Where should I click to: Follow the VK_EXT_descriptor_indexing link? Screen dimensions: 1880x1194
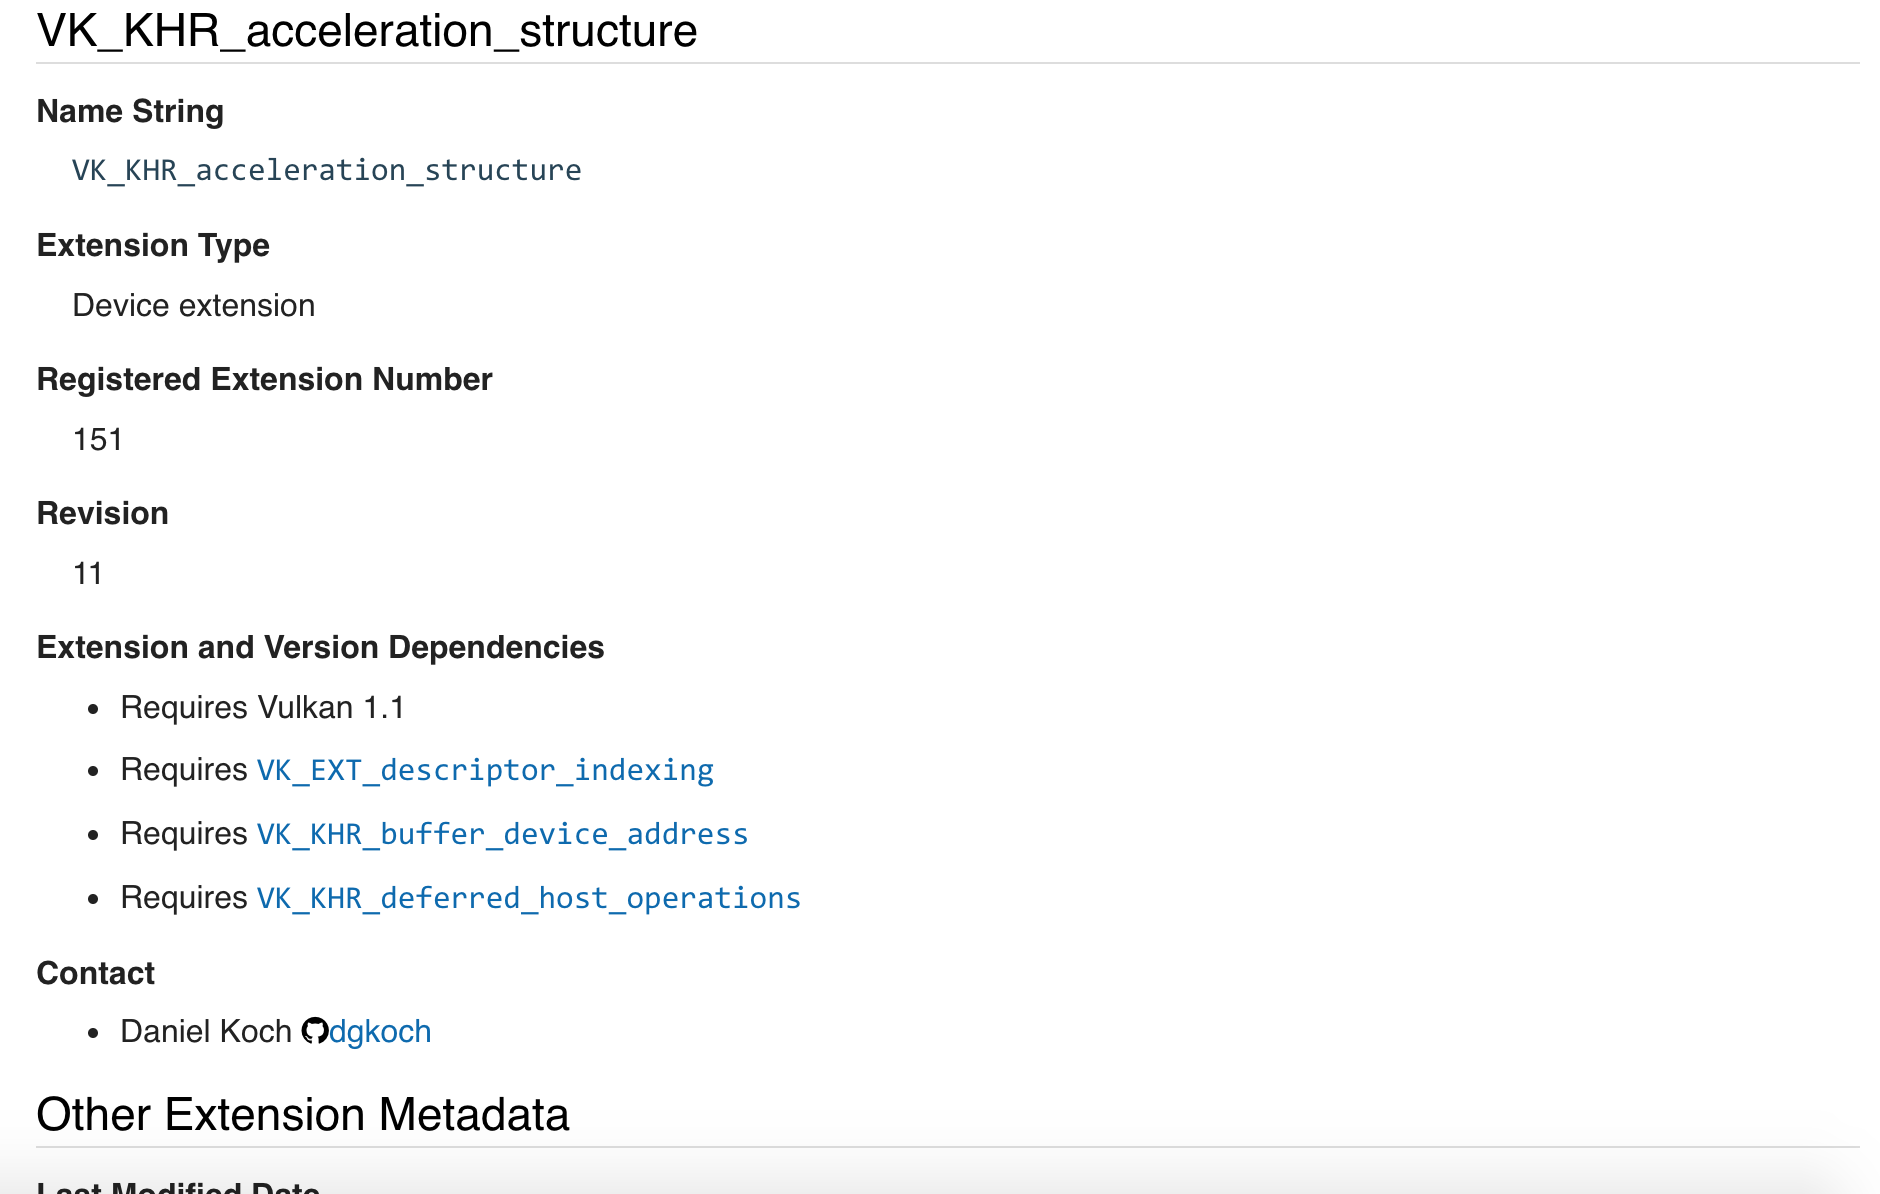click(484, 770)
